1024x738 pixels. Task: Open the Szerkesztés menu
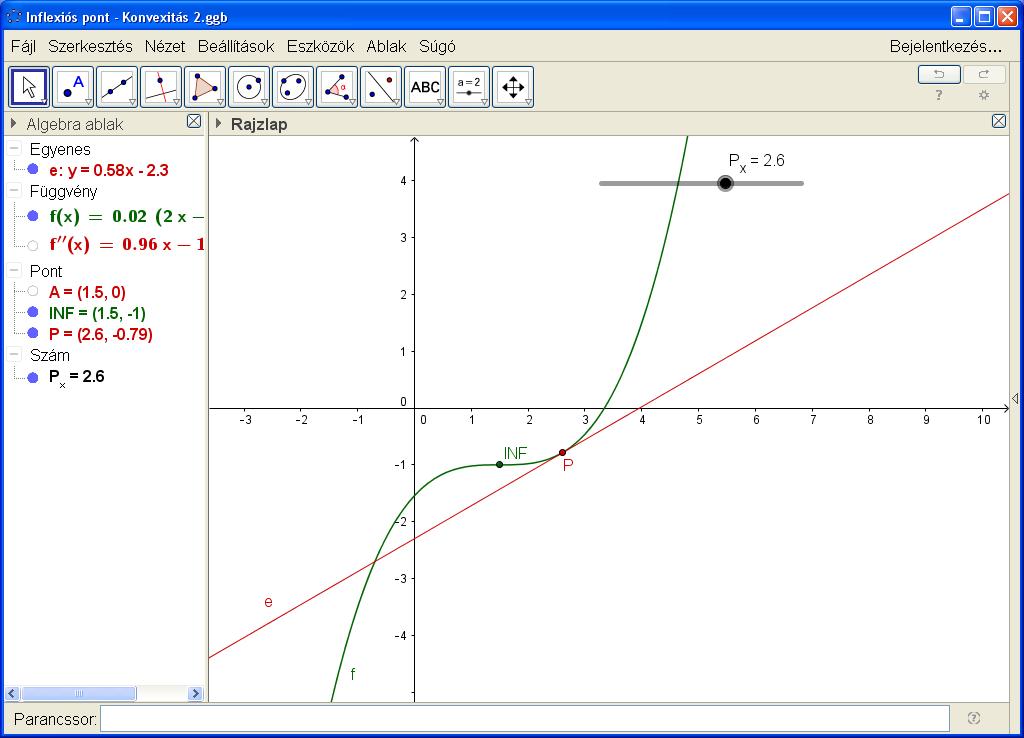coord(90,46)
